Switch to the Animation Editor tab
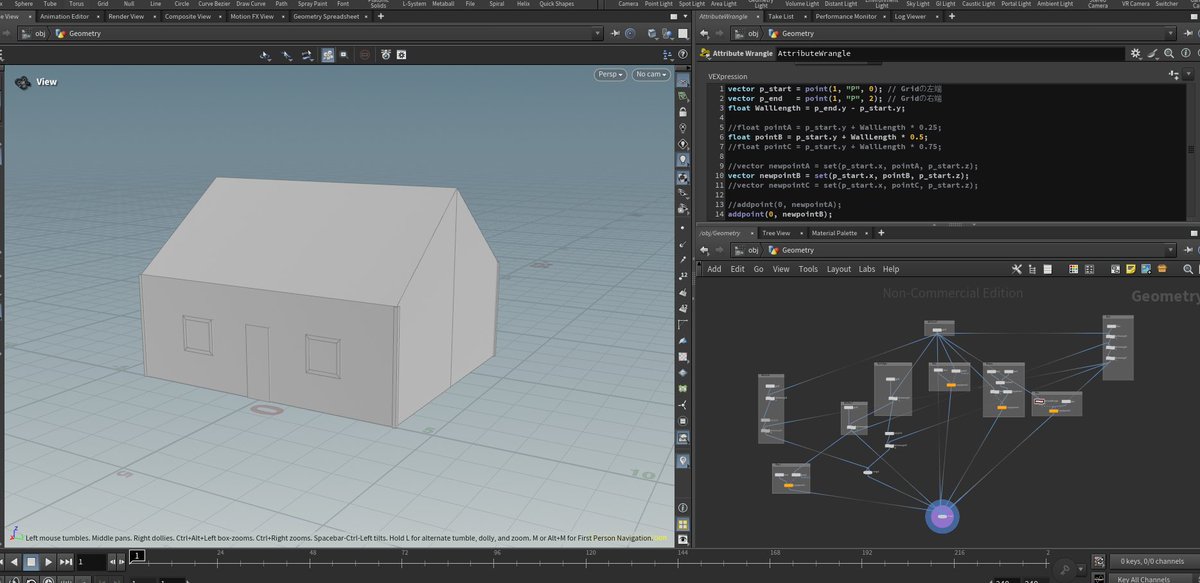Viewport: 1200px width, 583px height. [x=65, y=16]
